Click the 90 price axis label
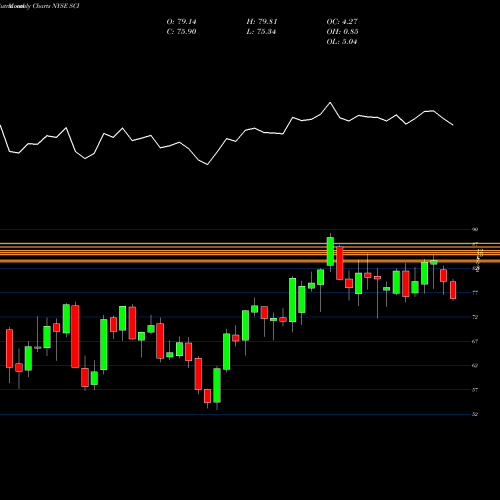The height and width of the screenshot is (500, 500). pyautogui.click(x=475, y=229)
